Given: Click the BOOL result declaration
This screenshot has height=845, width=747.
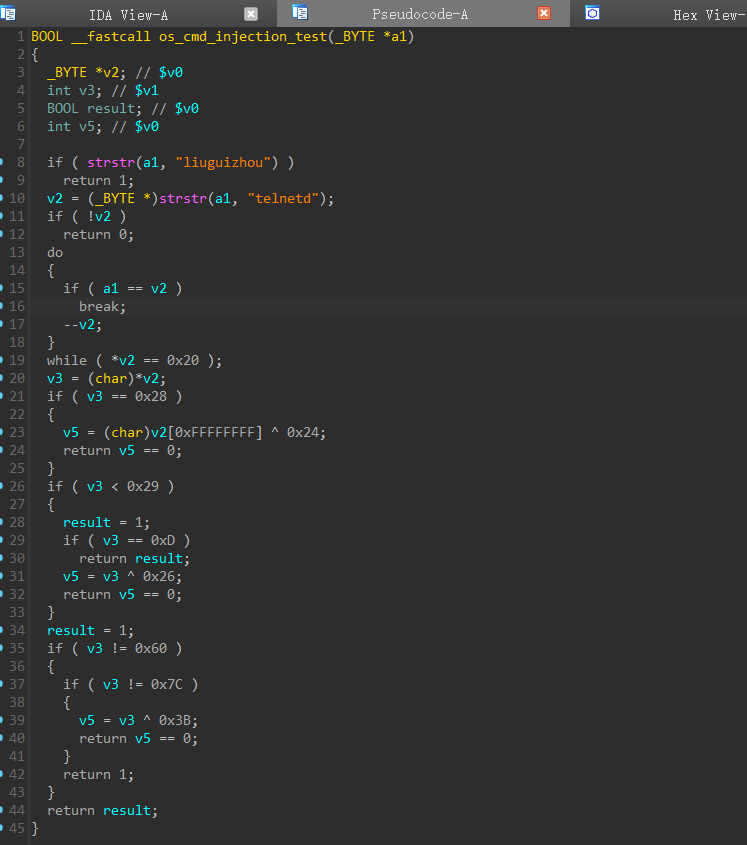Looking at the screenshot, I should point(94,108).
